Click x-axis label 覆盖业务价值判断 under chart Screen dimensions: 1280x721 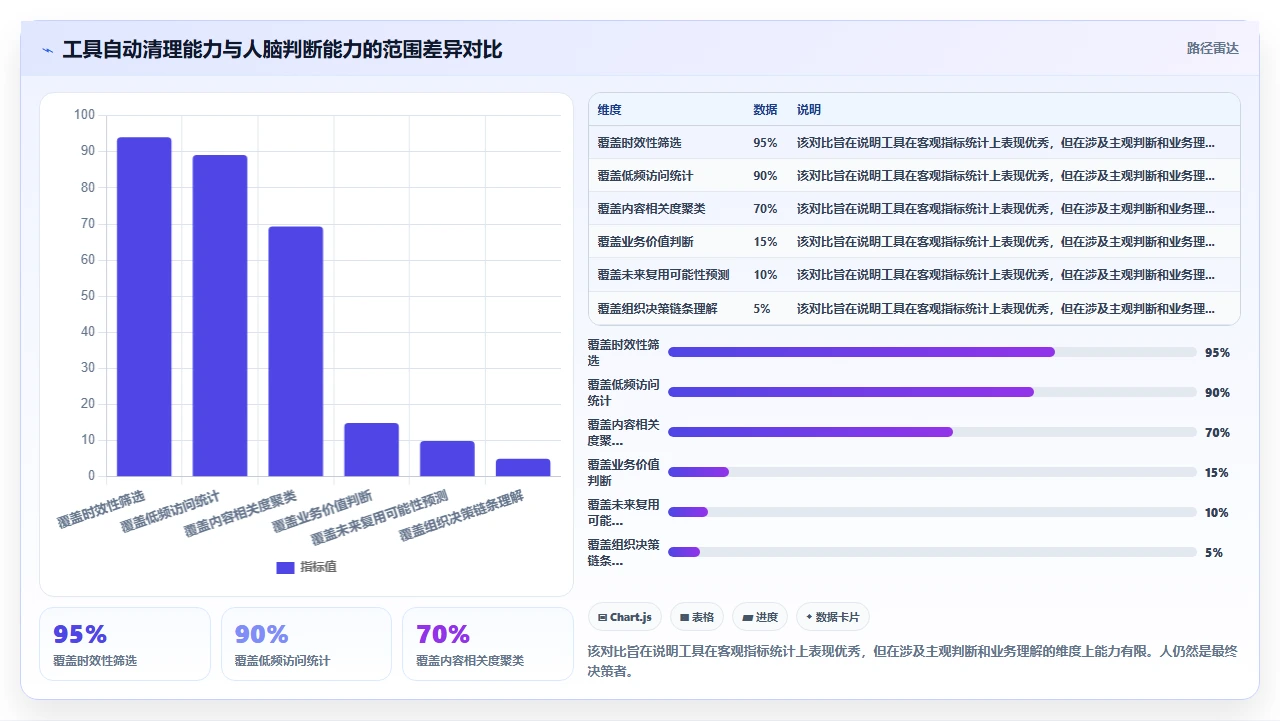(x=322, y=510)
